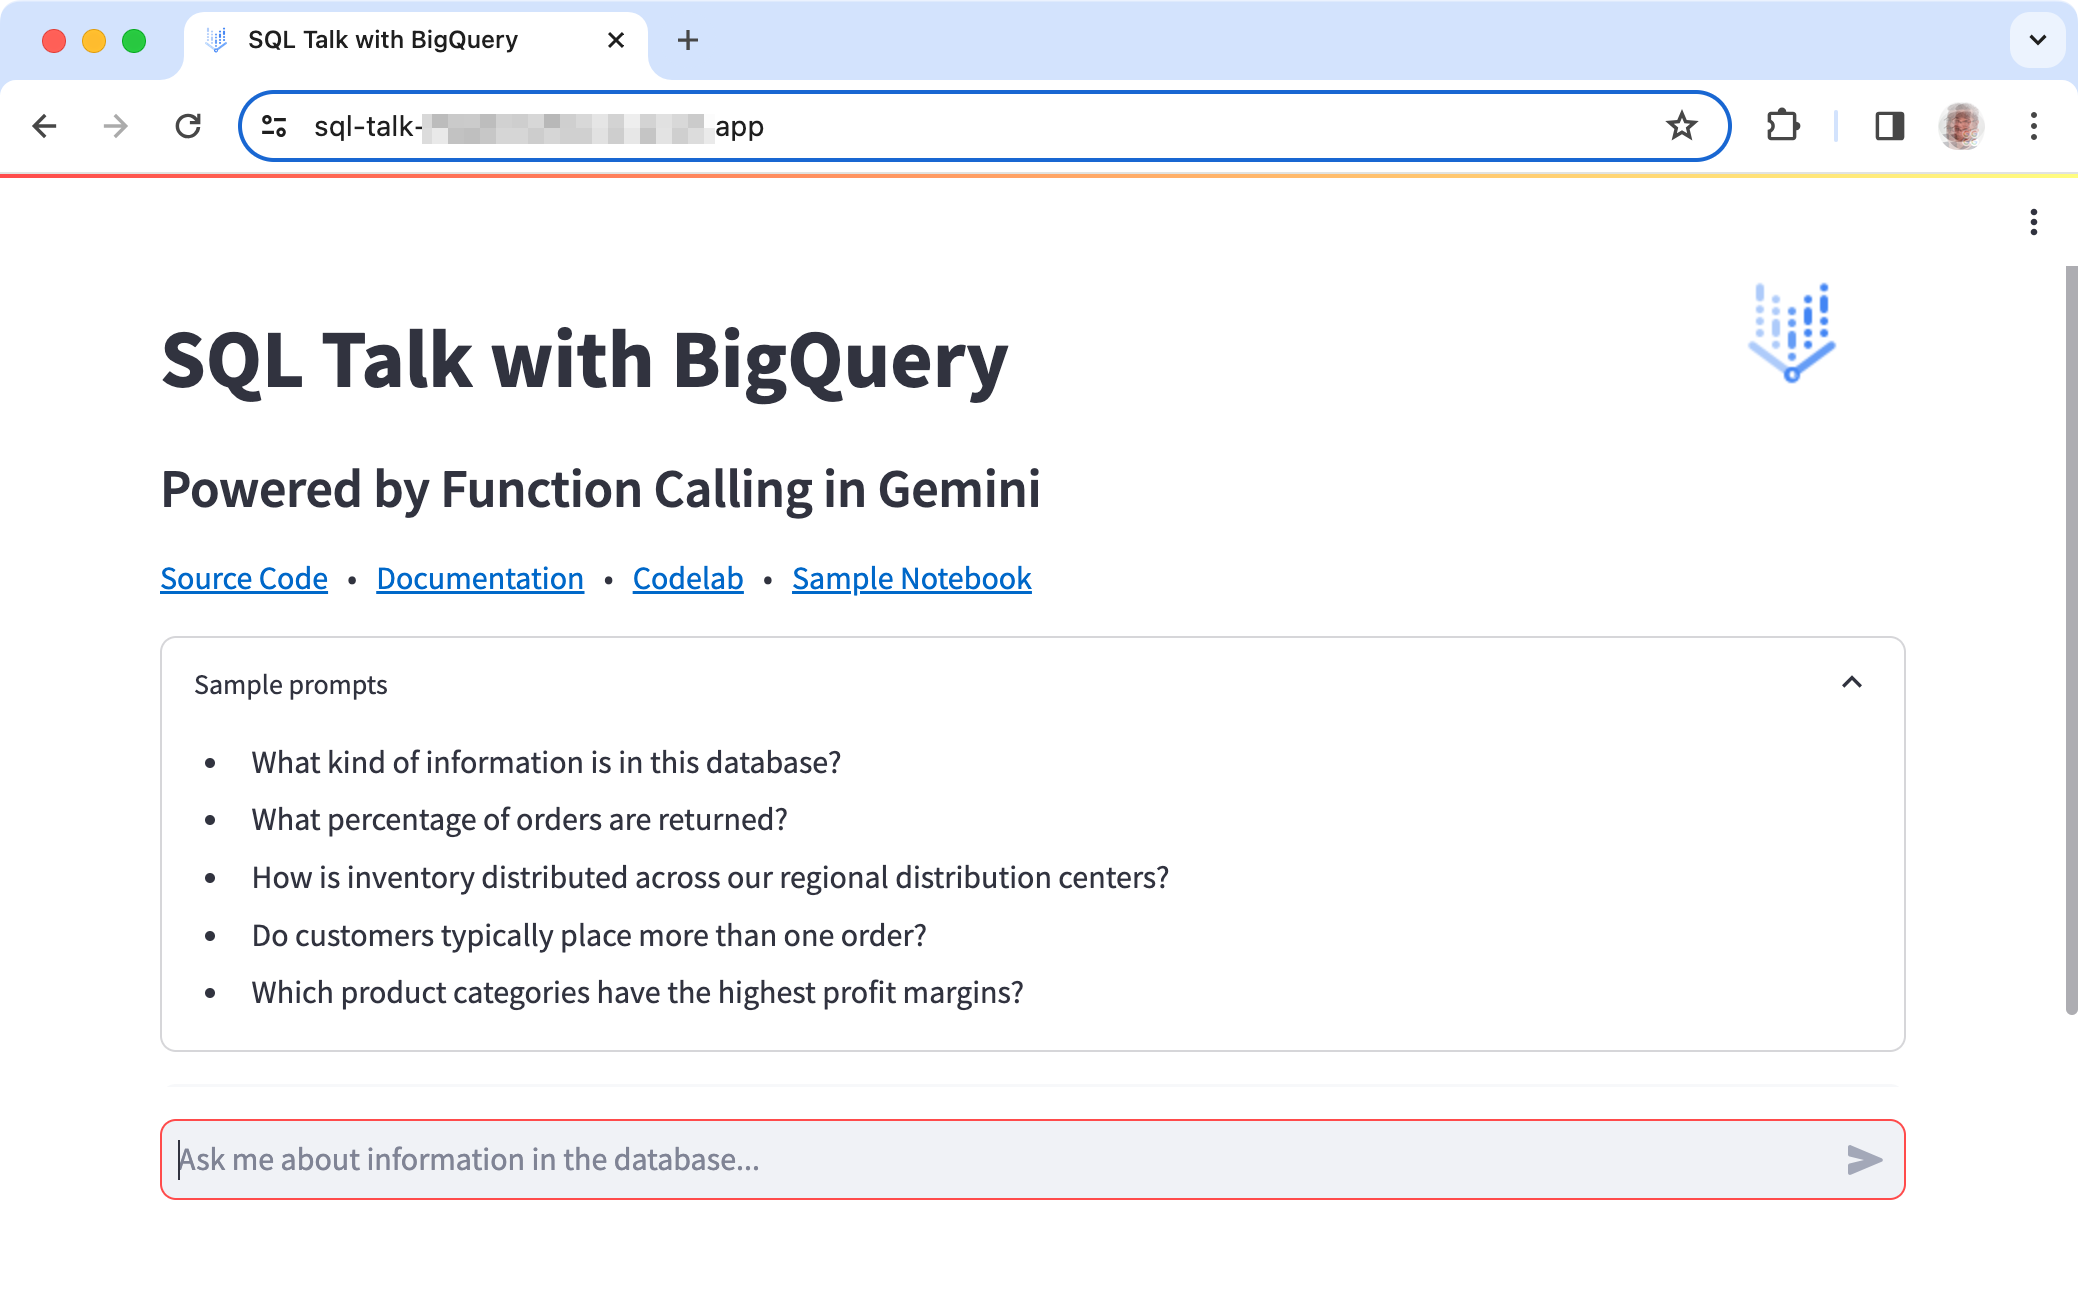Click the Documentation link
Viewport: 2078px width, 1310px height.
[x=480, y=578]
